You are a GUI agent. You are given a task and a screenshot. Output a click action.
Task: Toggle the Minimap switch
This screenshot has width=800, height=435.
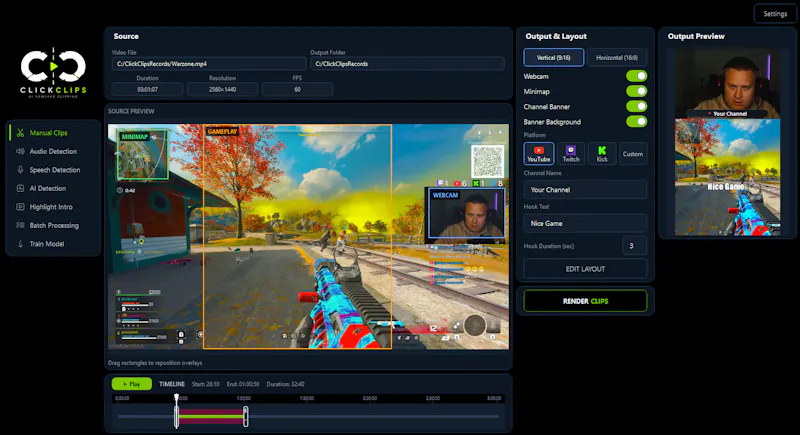tap(636, 91)
